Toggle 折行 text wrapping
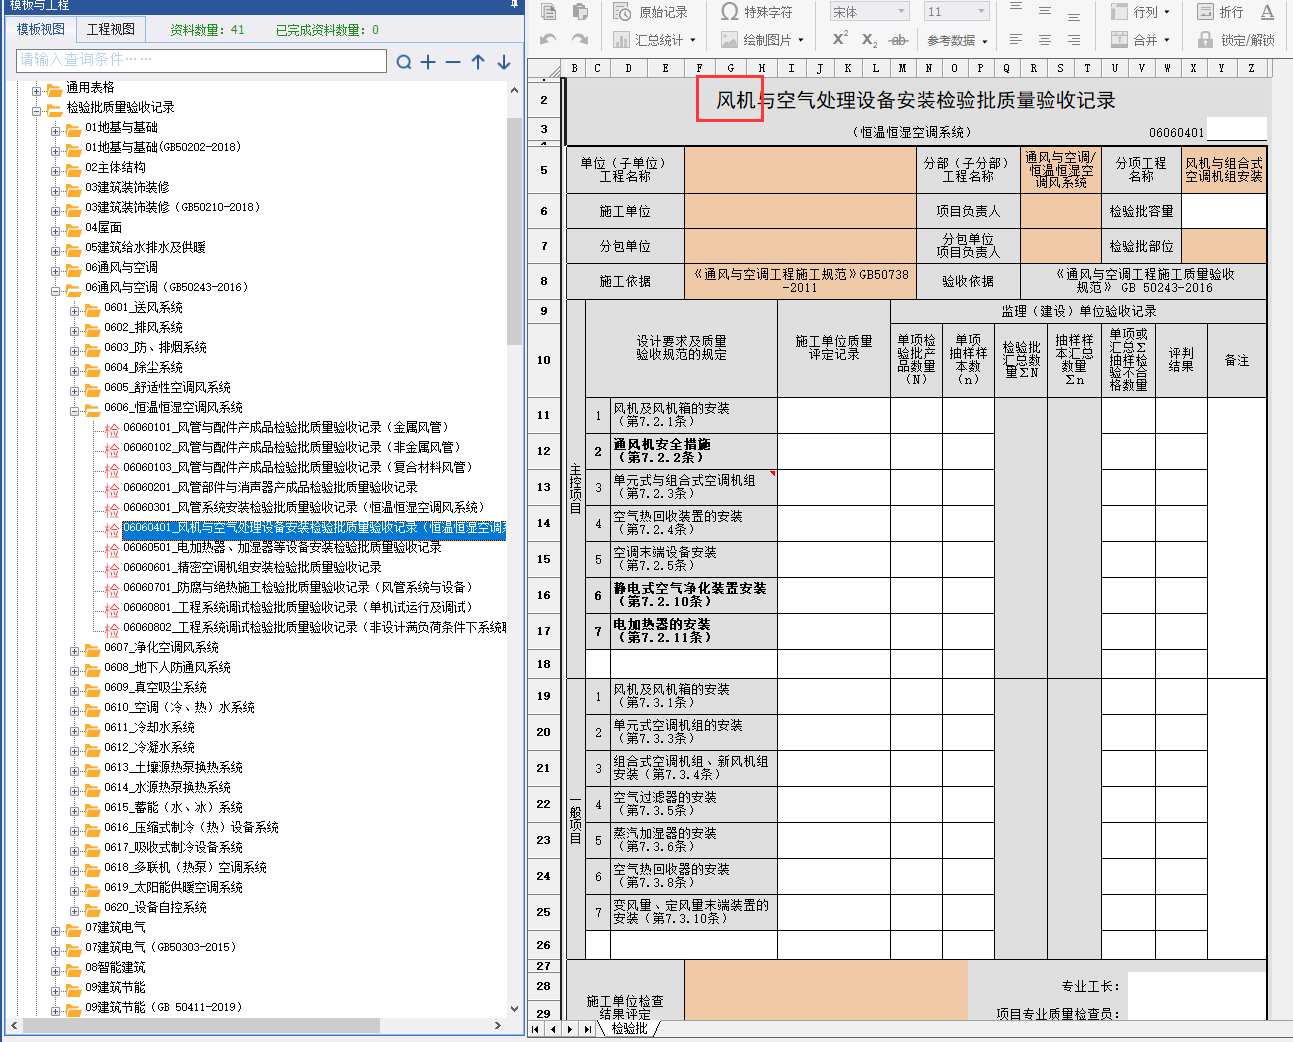 click(1220, 12)
